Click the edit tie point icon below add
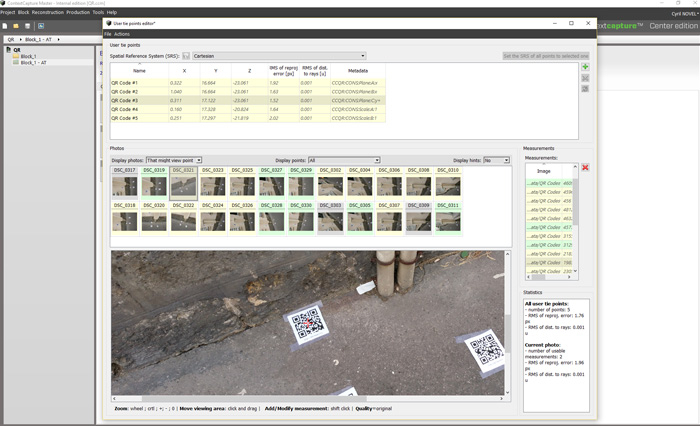Viewport: 700px width, 426px height. 585,78
